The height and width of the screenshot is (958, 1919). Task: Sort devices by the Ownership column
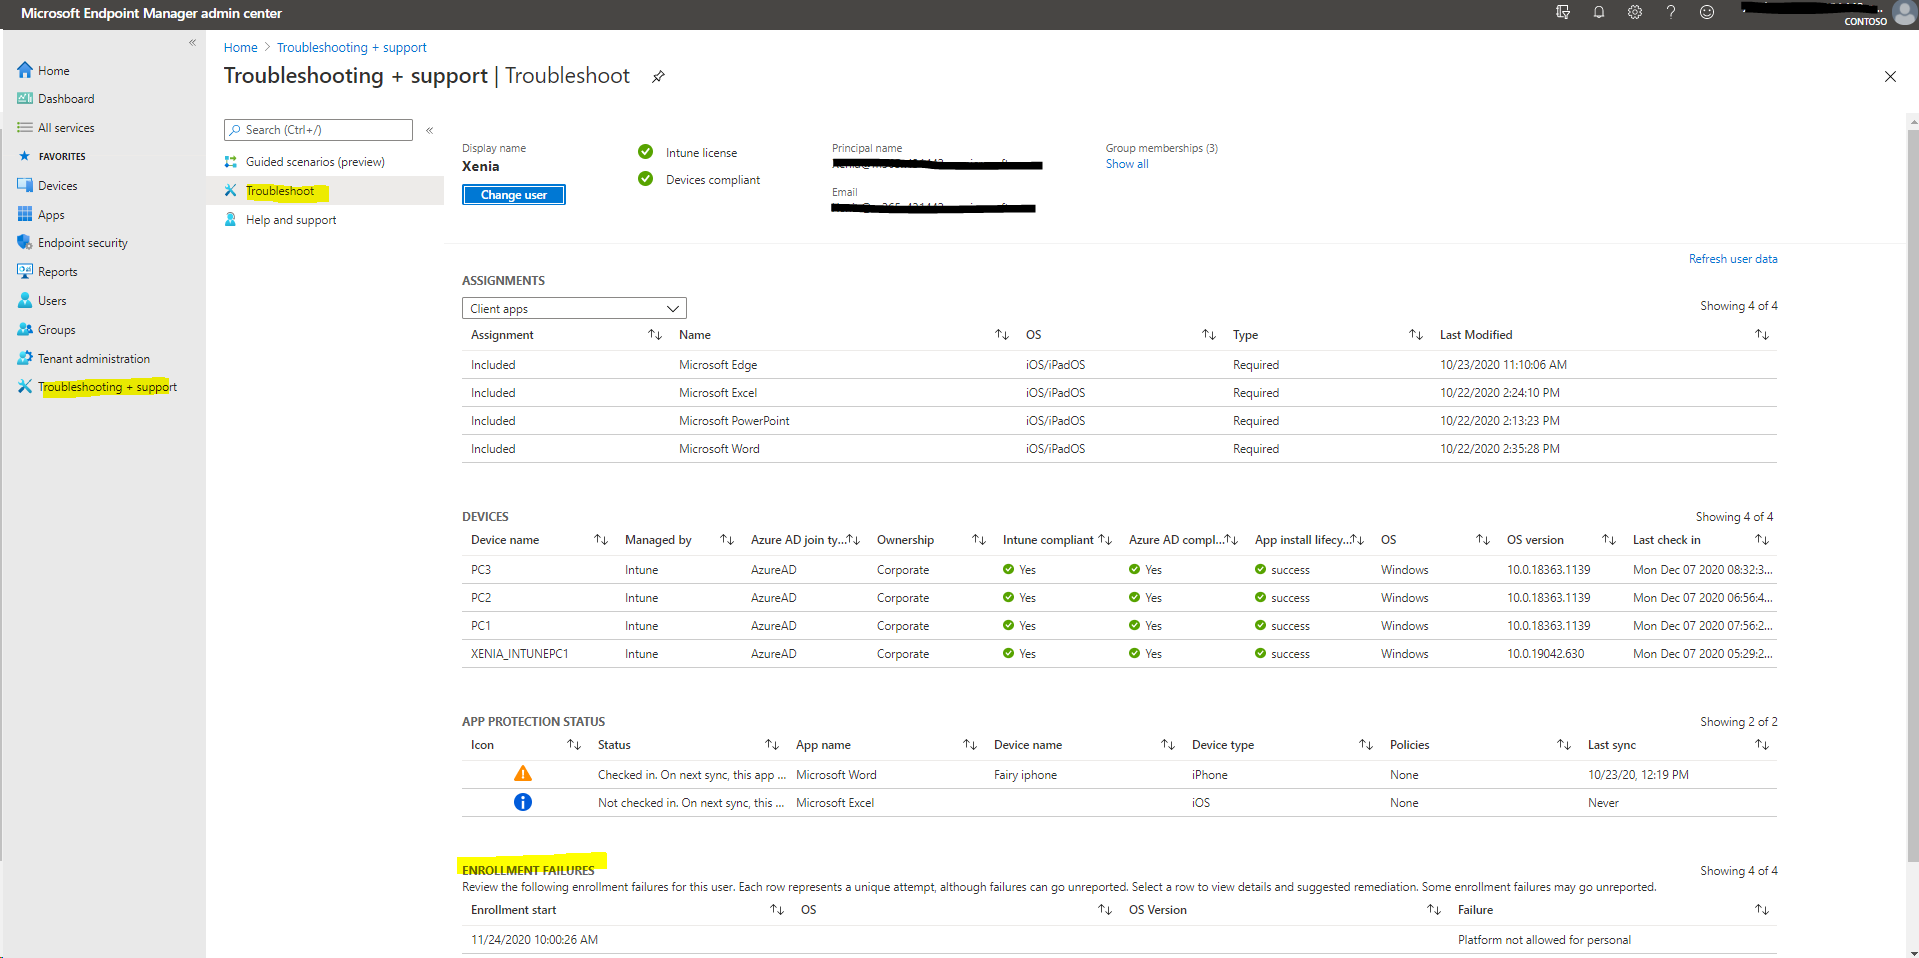tap(979, 540)
